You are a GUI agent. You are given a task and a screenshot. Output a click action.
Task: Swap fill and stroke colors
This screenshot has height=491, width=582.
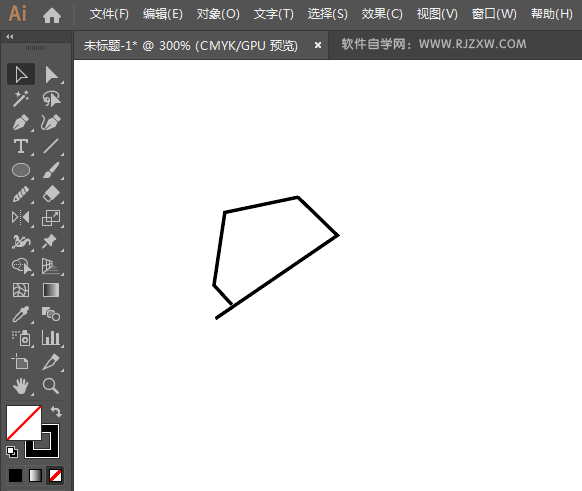click(56, 411)
